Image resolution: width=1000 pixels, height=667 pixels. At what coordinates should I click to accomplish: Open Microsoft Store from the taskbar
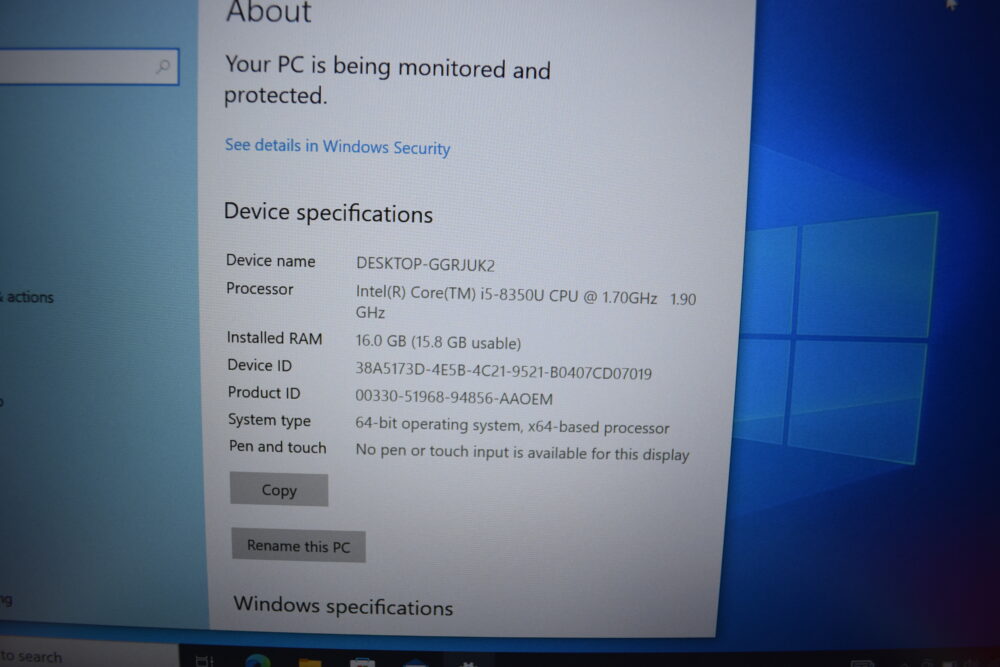[x=362, y=662]
